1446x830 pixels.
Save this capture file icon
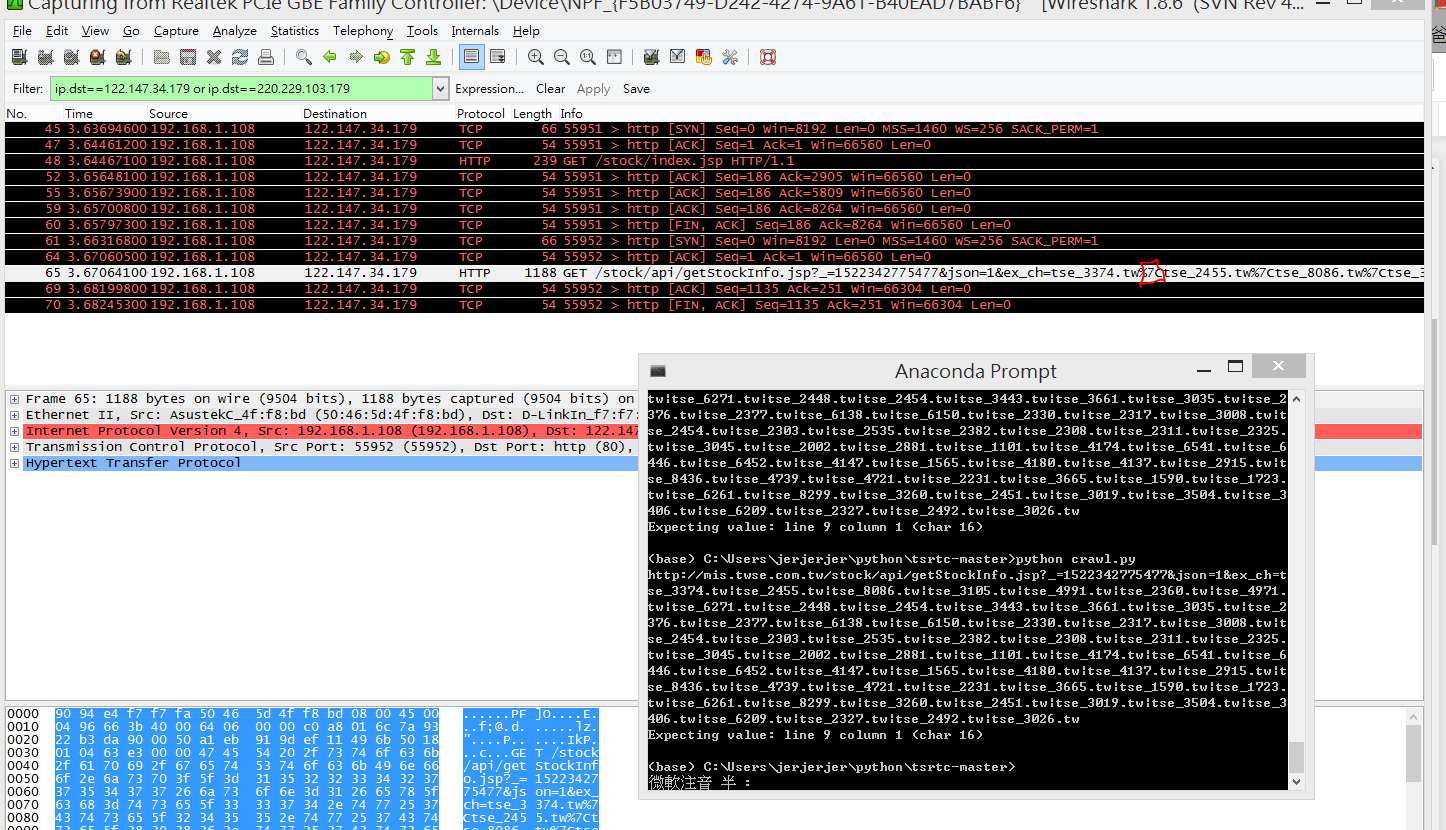coord(187,57)
